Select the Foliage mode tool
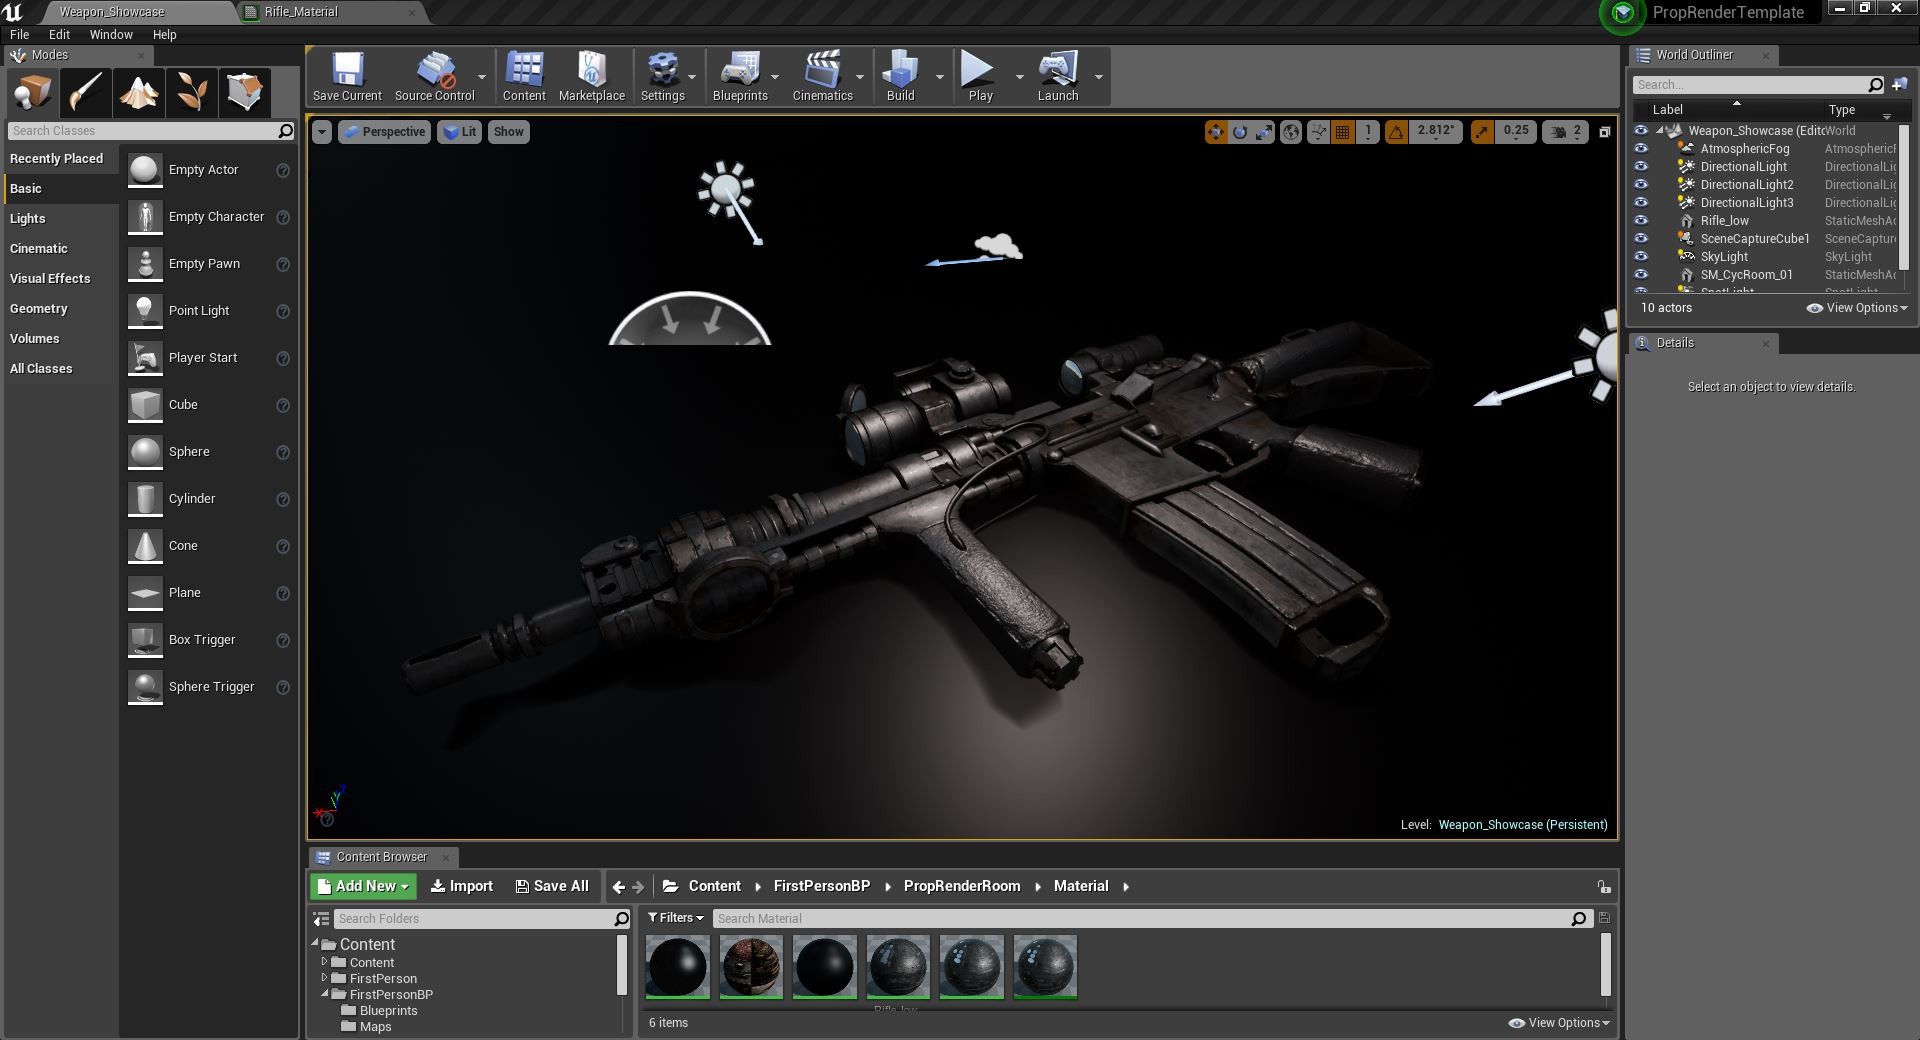 coord(192,92)
